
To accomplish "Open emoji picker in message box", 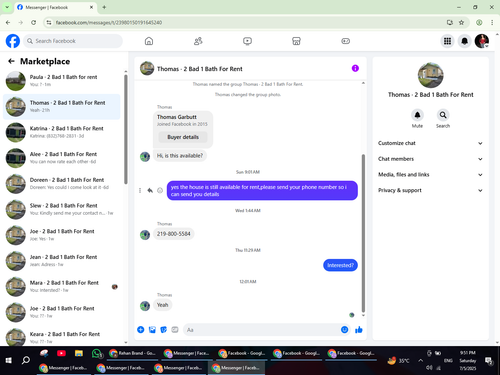I will 344,330.
